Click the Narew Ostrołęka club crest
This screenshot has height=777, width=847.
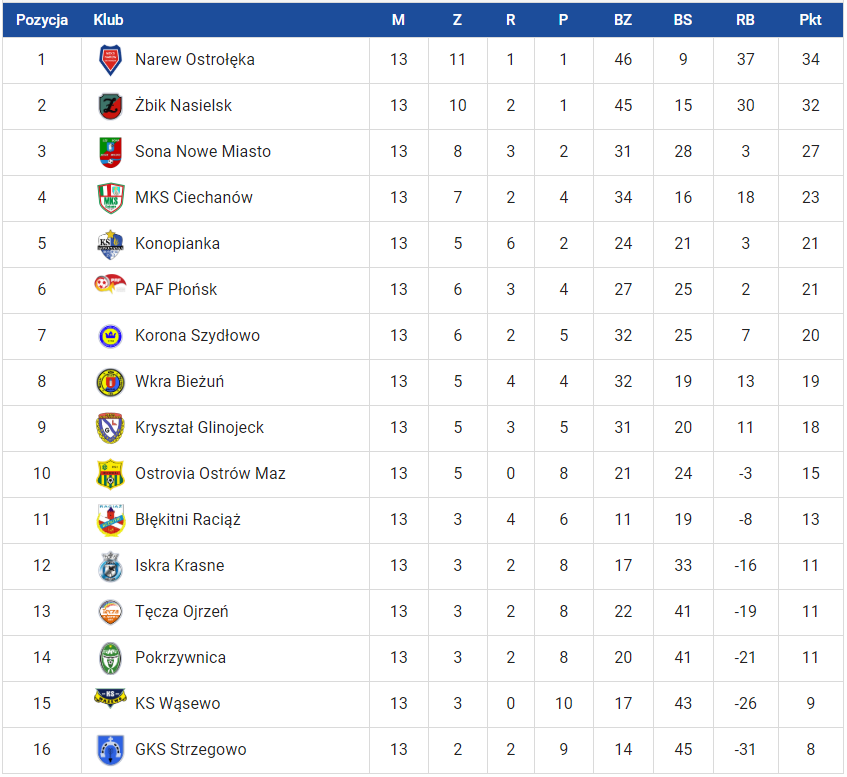(110, 60)
